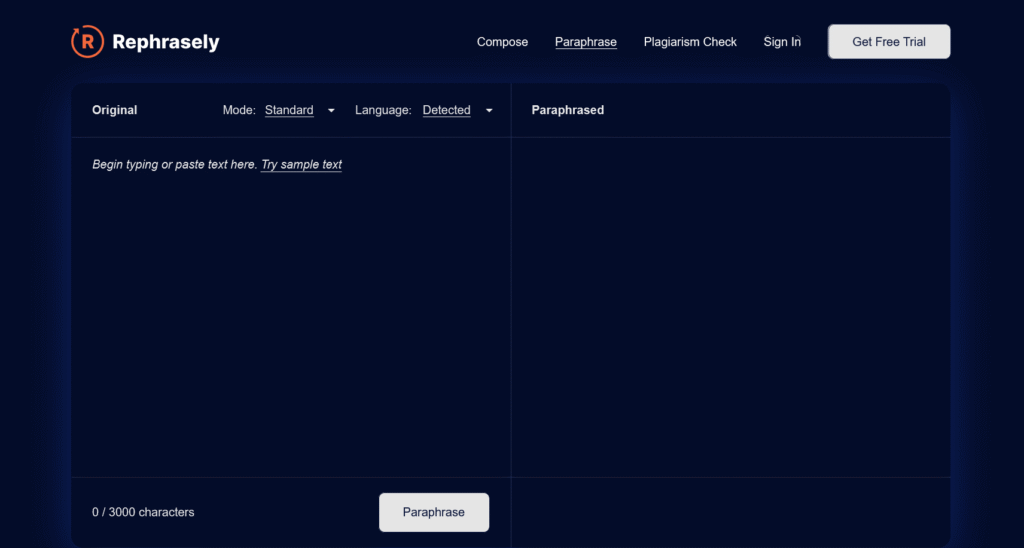The image size is (1024, 548).
Task: Click the Sign In link
Action: tap(782, 42)
